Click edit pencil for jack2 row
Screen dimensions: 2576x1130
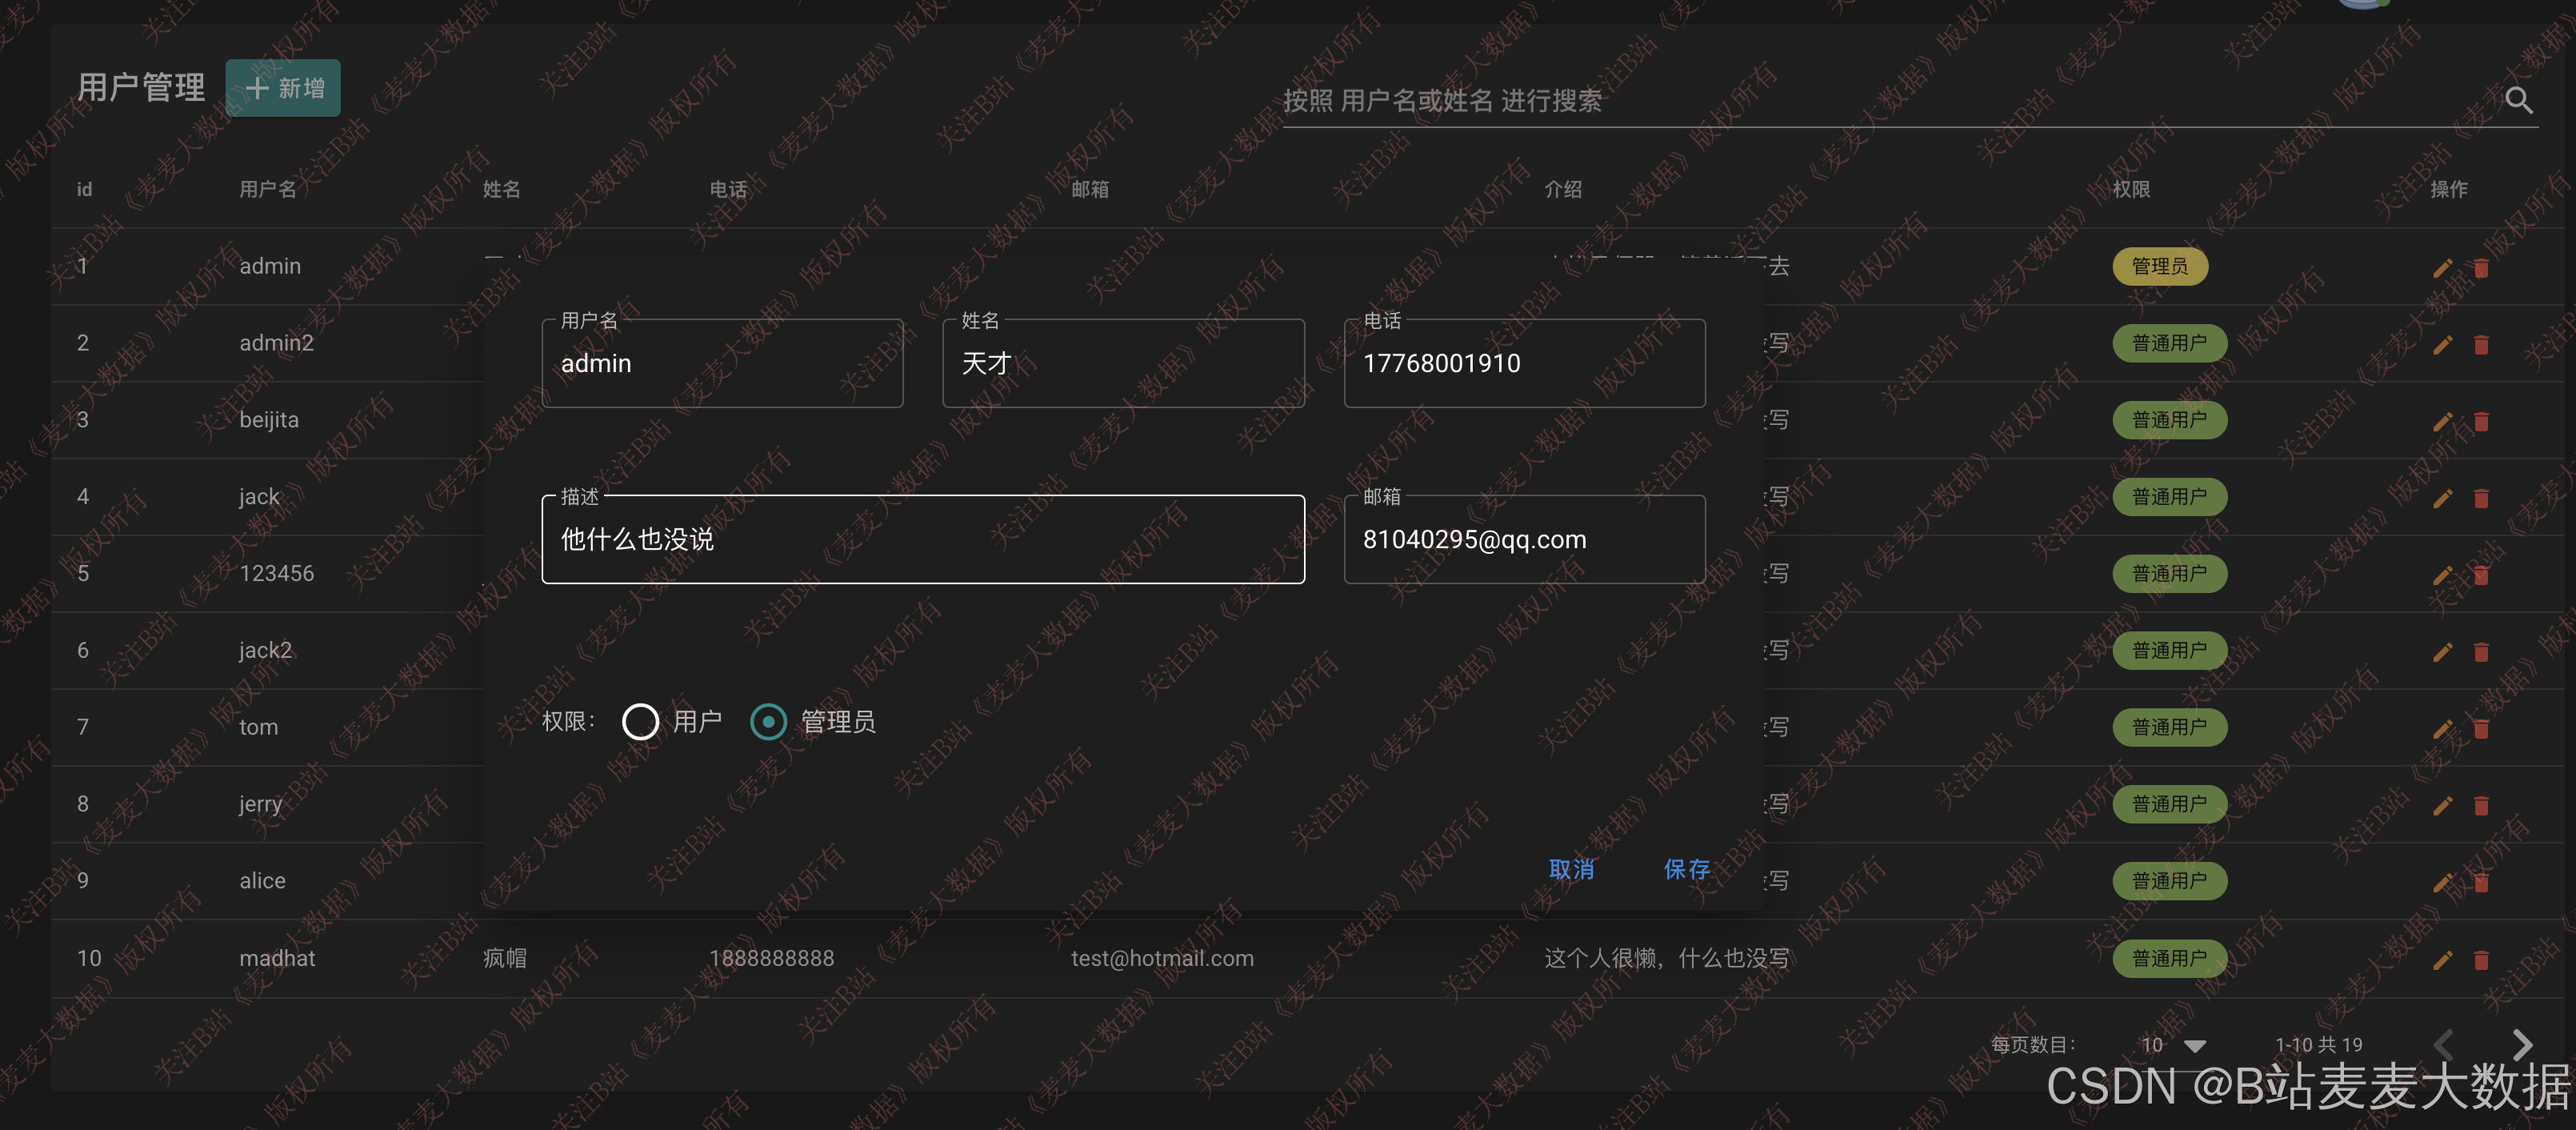pos(2442,652)
